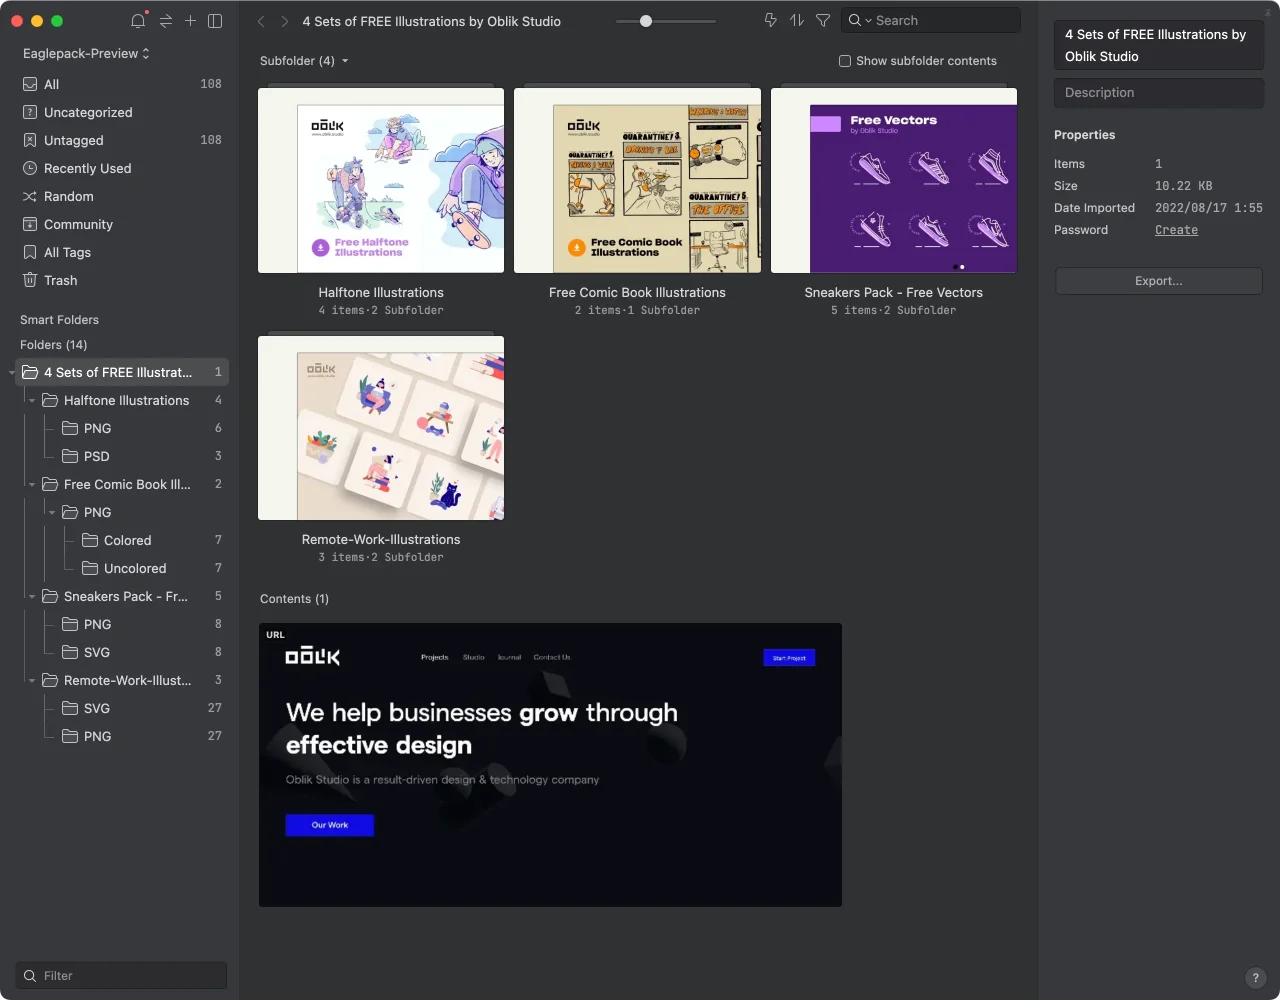Click the search magnifier icon

(x=855, y=20)
